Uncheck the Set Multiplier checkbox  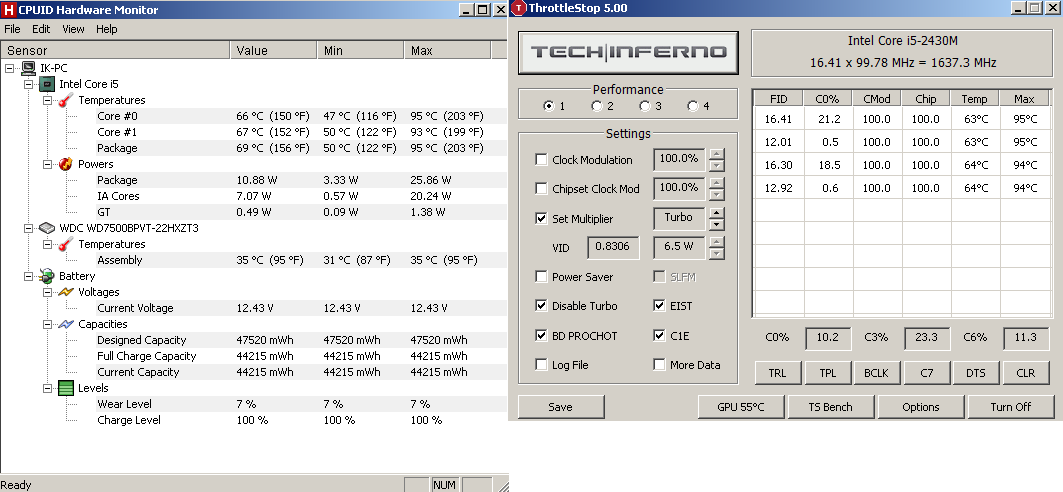(541, 218)
